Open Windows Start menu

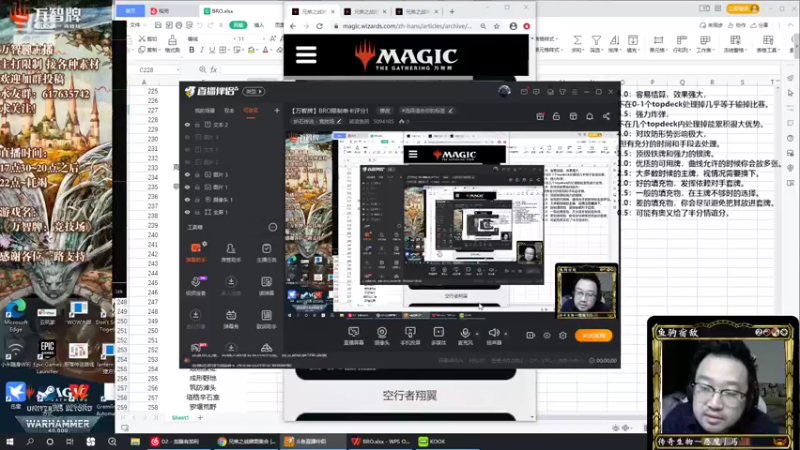click(x=10, y=442)
